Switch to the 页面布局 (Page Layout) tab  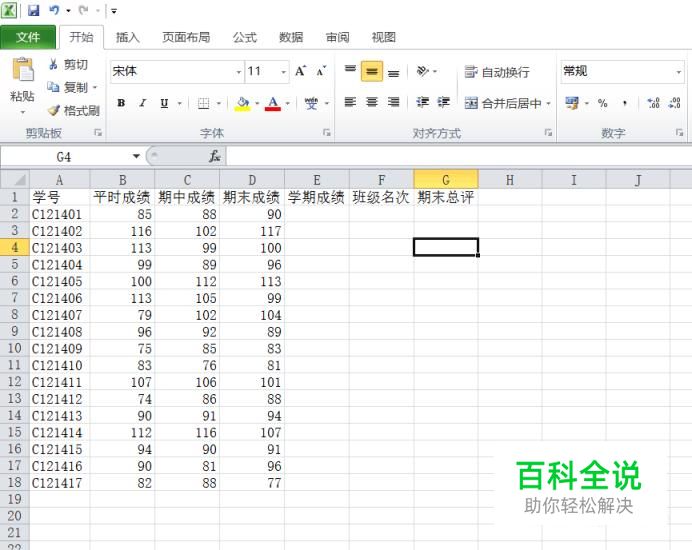tap(186, 38)
